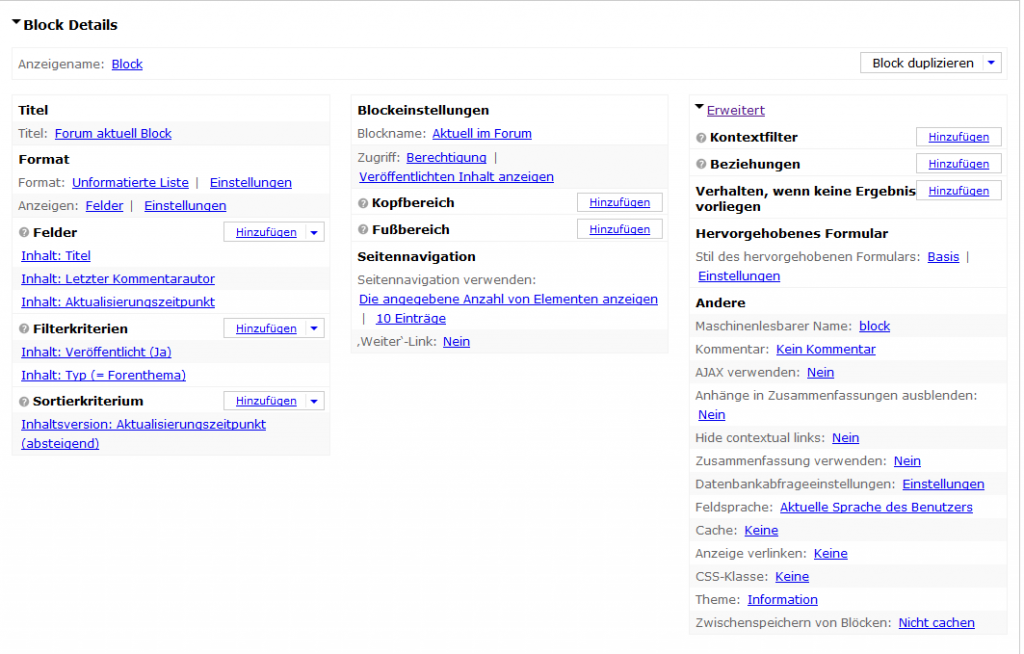Change the 'Weiter'-Link setting Nein
Viewport: 1024px width, 654px height.
(456, 341)
